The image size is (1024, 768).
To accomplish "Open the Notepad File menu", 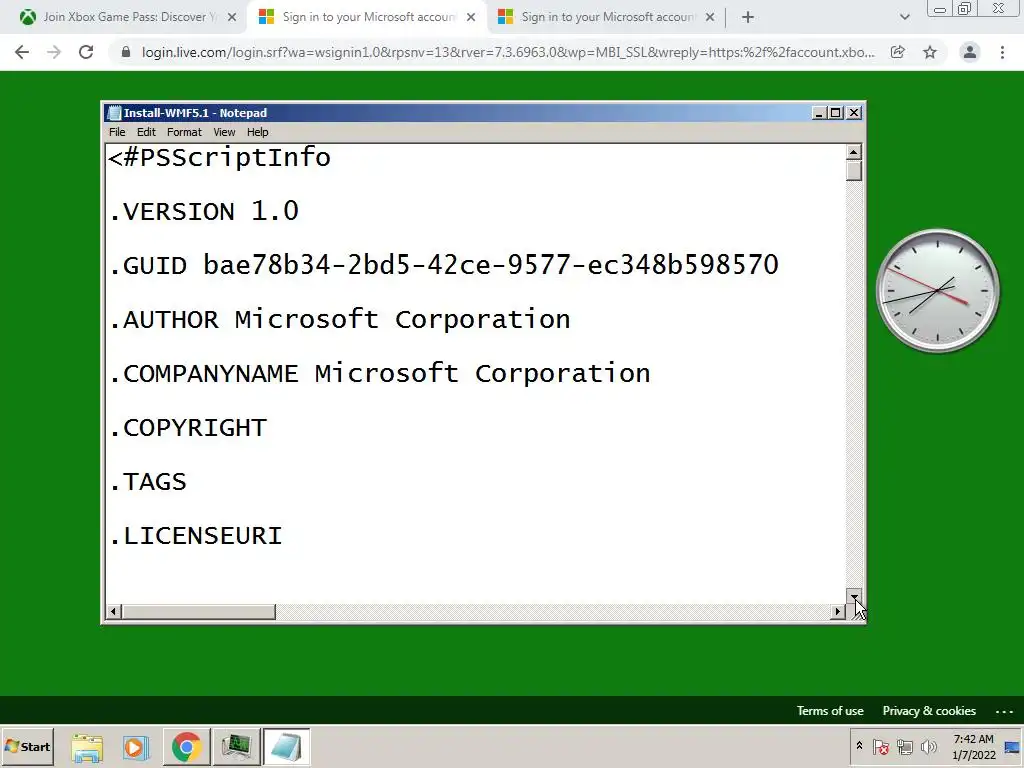I will (x=117, y=132).
